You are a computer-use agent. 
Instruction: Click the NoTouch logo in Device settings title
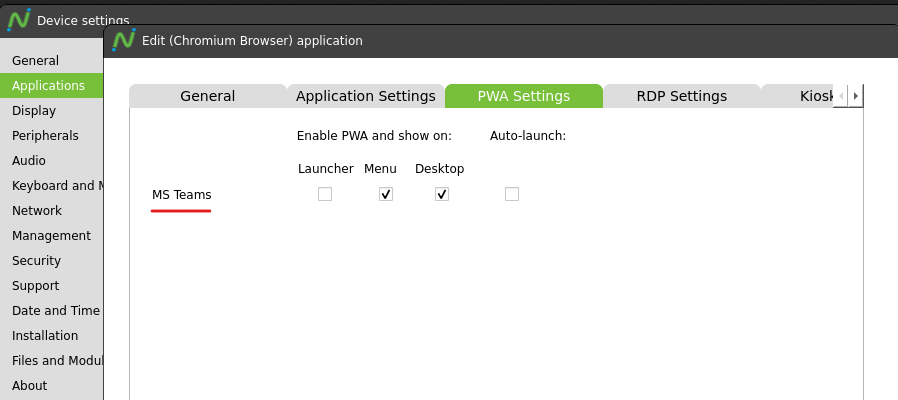[18, 19]
